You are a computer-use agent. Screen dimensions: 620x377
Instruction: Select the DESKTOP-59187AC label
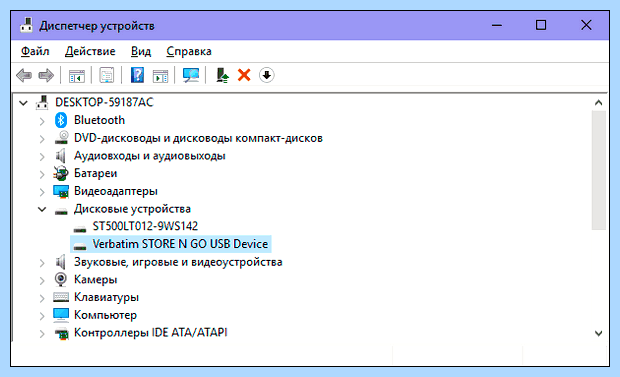104,102
